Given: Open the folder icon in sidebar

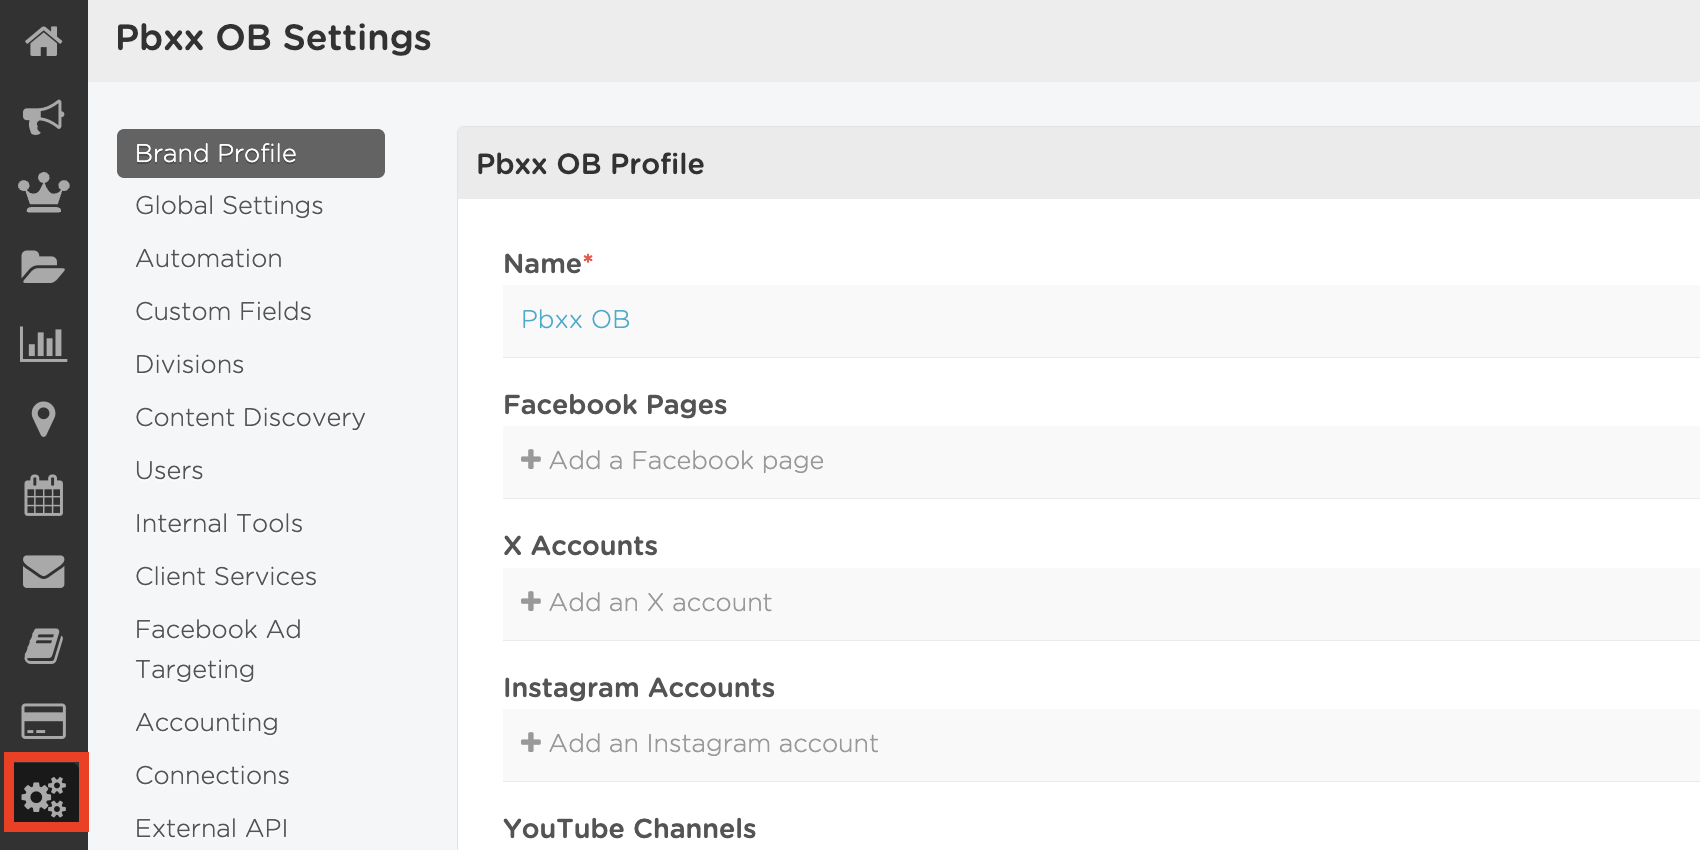Looking at the screenshot, I should [x=43, y=267].
